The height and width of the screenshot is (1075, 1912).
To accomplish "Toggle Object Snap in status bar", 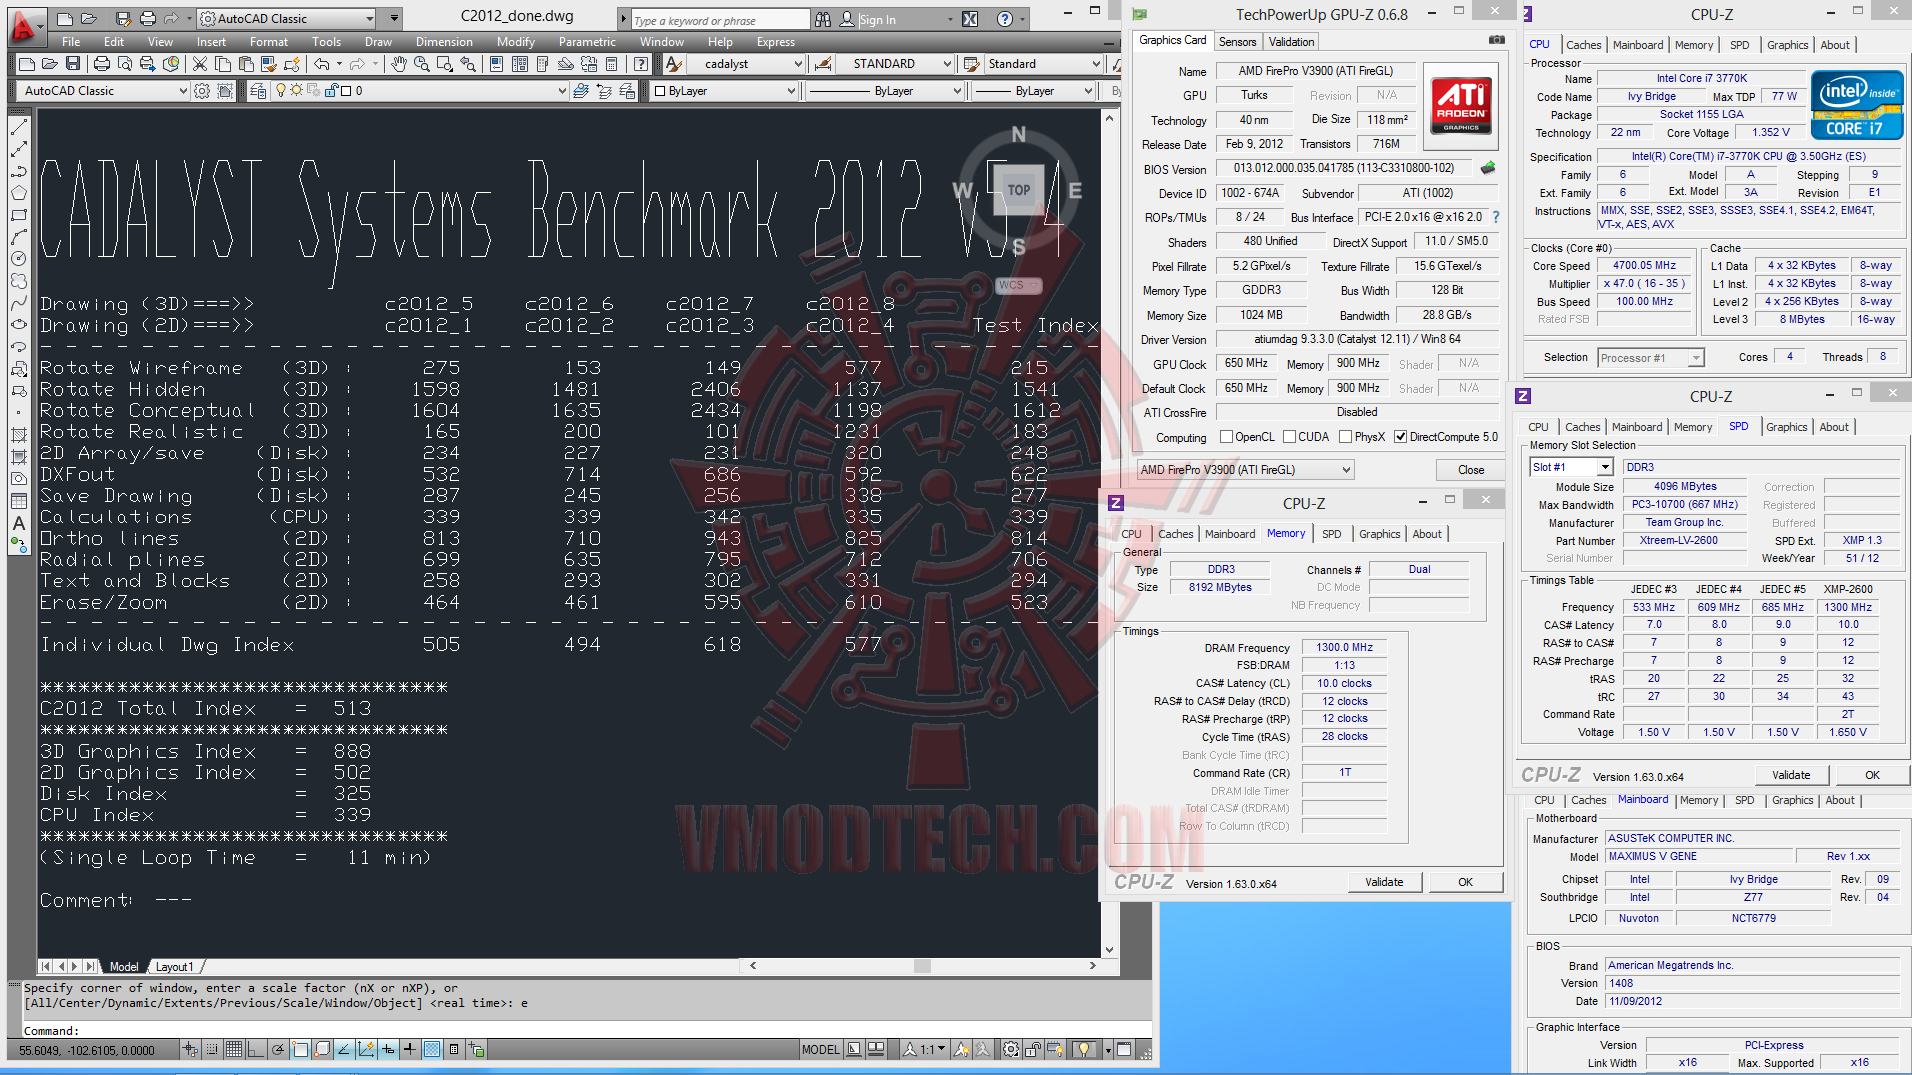I will pos(300,1049).
